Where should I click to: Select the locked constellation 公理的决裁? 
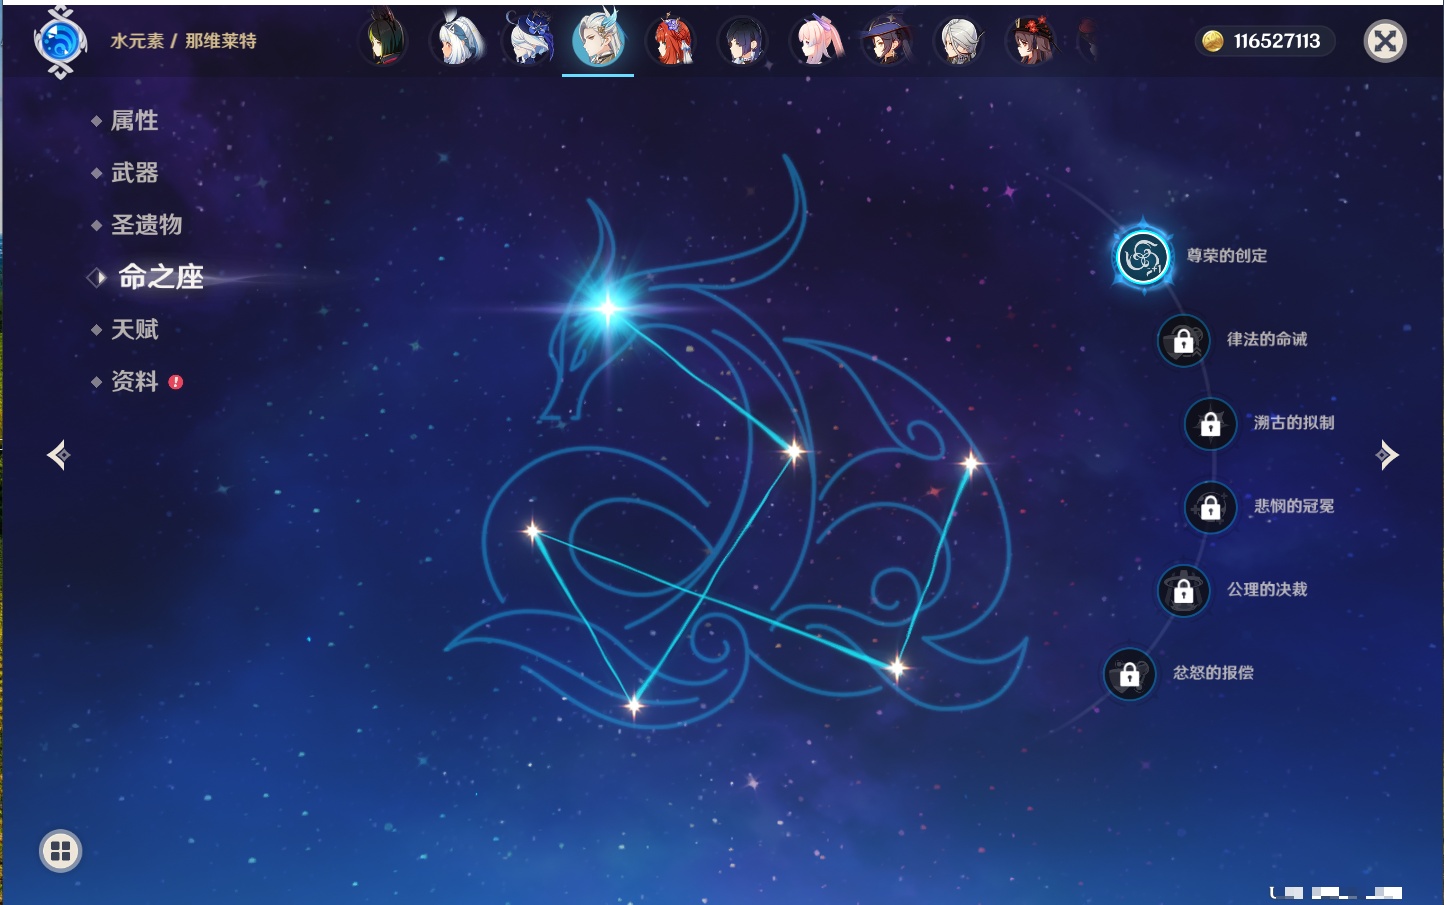(x=1183, y=591)
